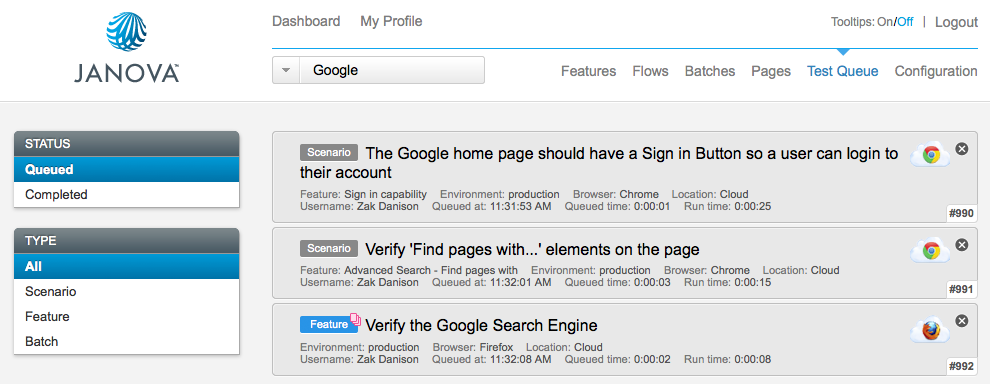Log out using the Logout link
Screen dimensions: 990x384
tap(956, 22)
